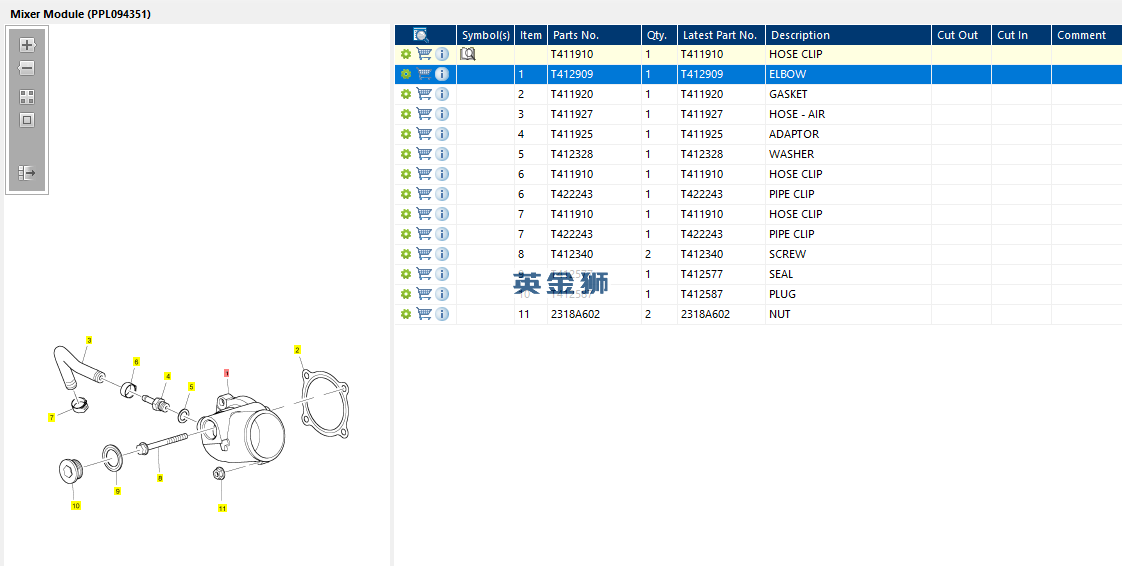The image size is (1122, 566).
Task: Click the Qty. column header
Action: [659, 35]
